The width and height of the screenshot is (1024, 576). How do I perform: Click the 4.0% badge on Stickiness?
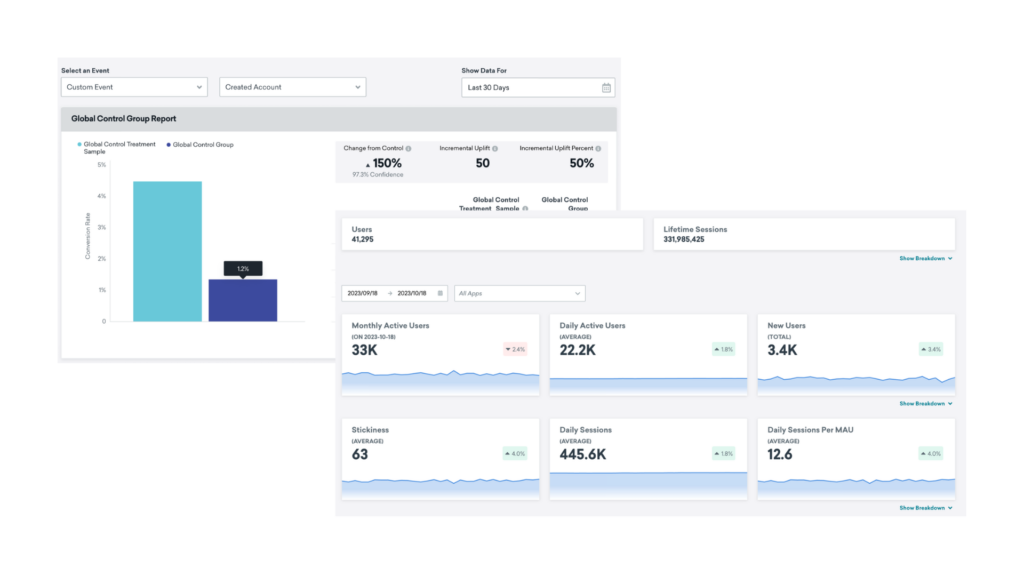tap(515, 453)
